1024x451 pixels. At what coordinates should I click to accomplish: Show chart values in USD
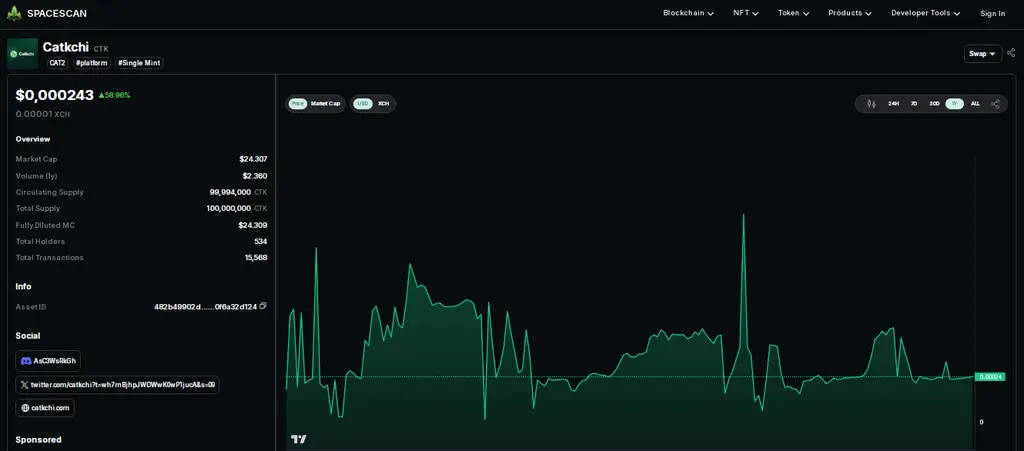point(363,104)
